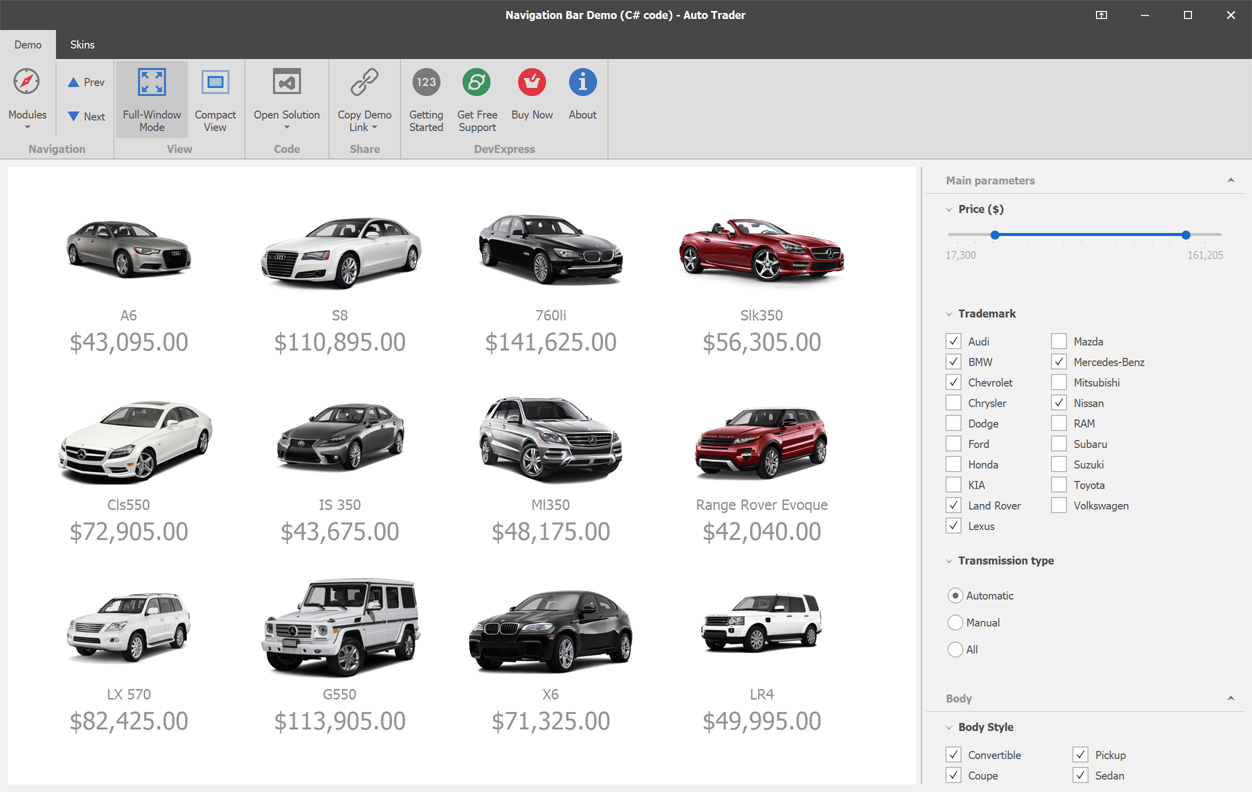The width and height of the screenshot is (1252, 792).
Task: Click the Prev navigation button
Action: tap(85, 82)
